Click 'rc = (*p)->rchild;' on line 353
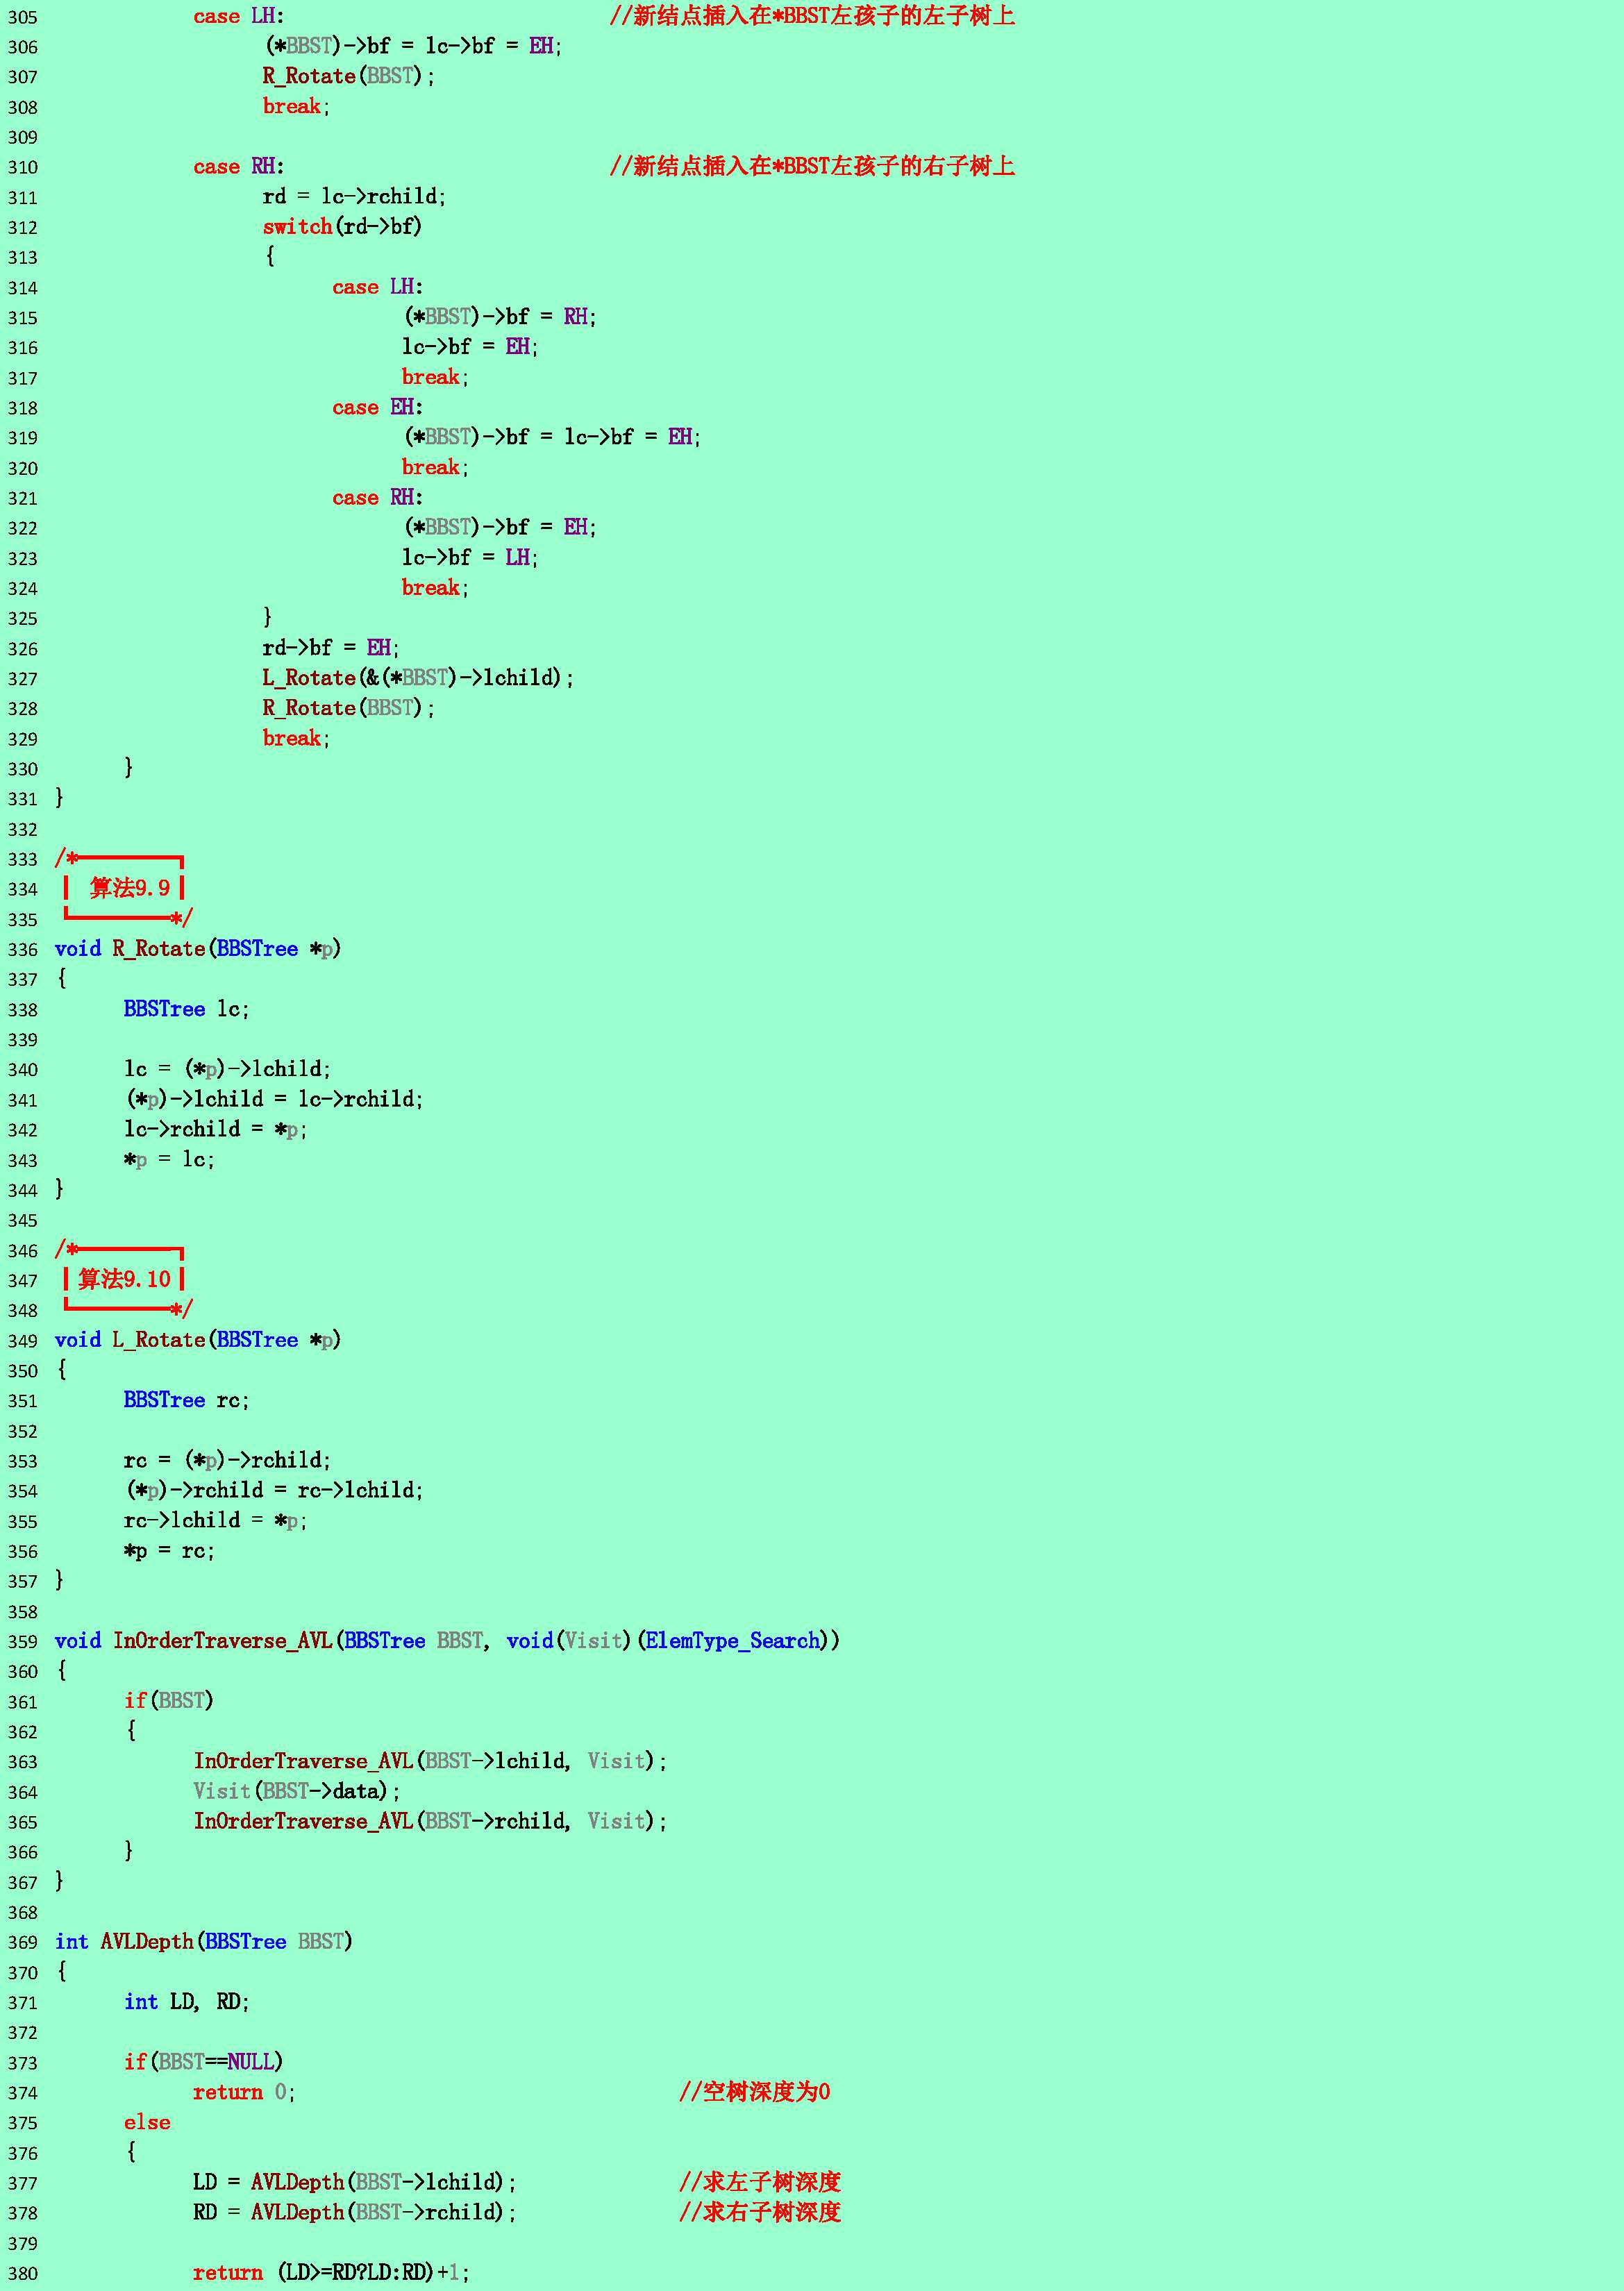This screenshot has height=2291, width=1624. (x=227, y=1460)
